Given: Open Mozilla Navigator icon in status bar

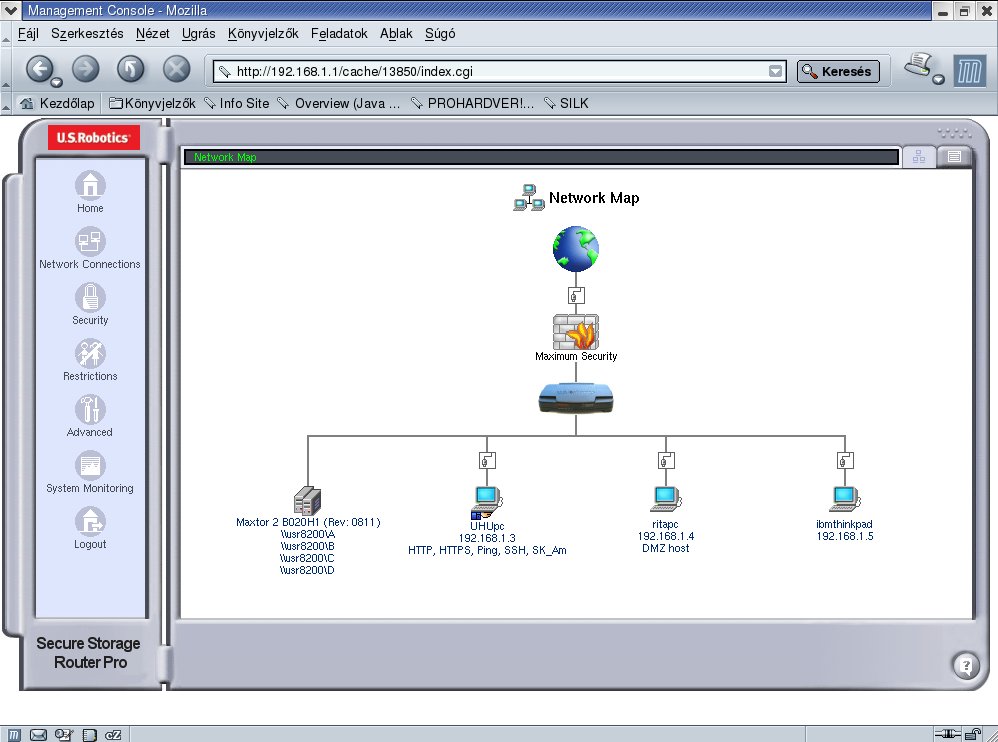Looking at the screenshot, I should tap(14, 734).
